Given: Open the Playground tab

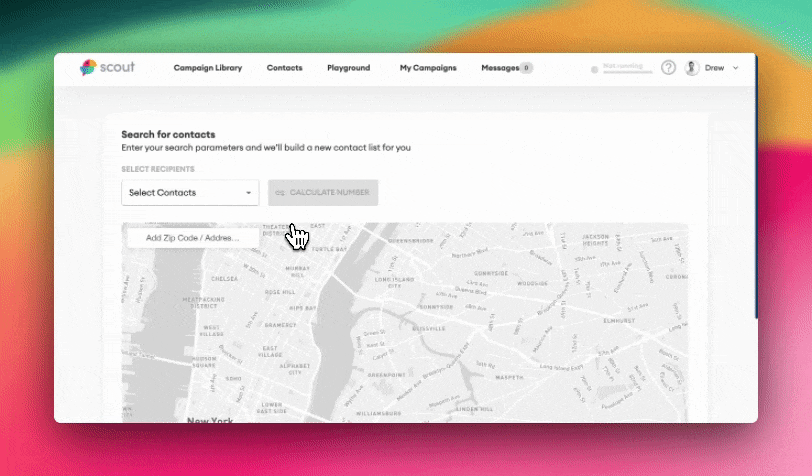Looking at the screenshot, I should point(349,68).
